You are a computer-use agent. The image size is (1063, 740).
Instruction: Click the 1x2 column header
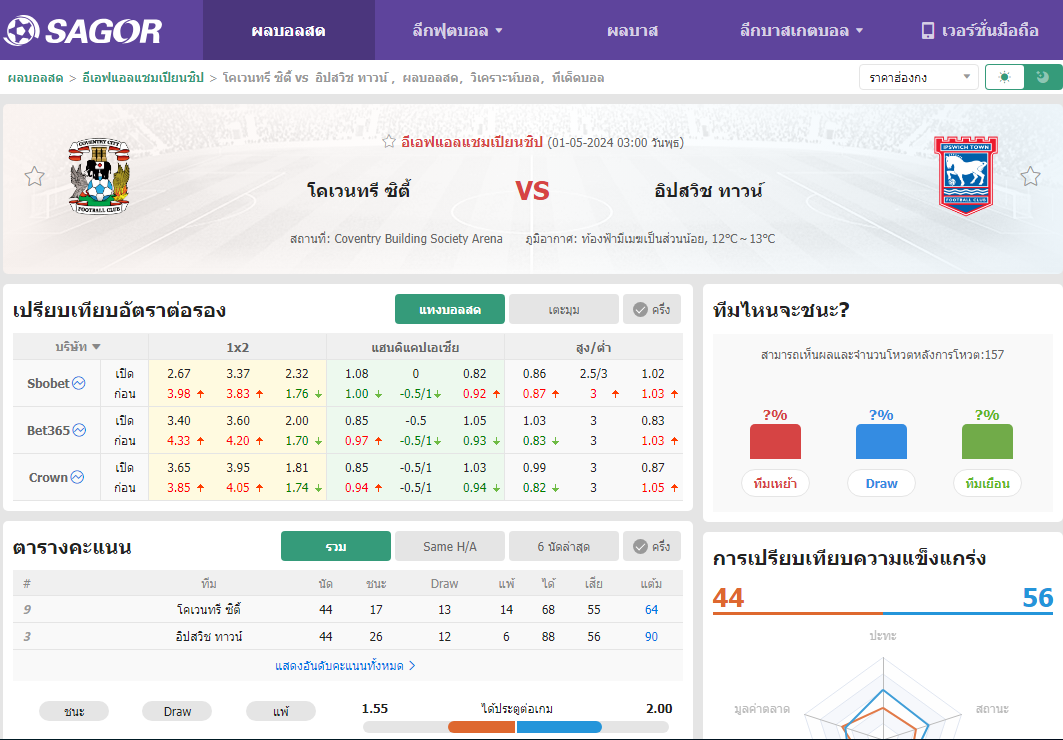pyautogui.click(x=237, y=347)
